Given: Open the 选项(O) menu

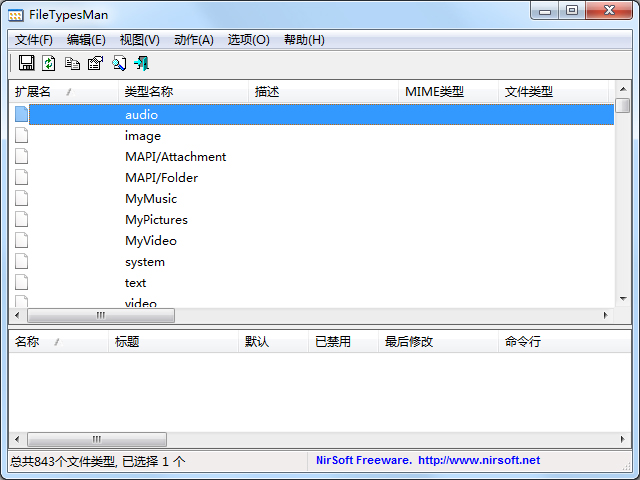Looking at the screenshot, I should click(x=249, y=40).
